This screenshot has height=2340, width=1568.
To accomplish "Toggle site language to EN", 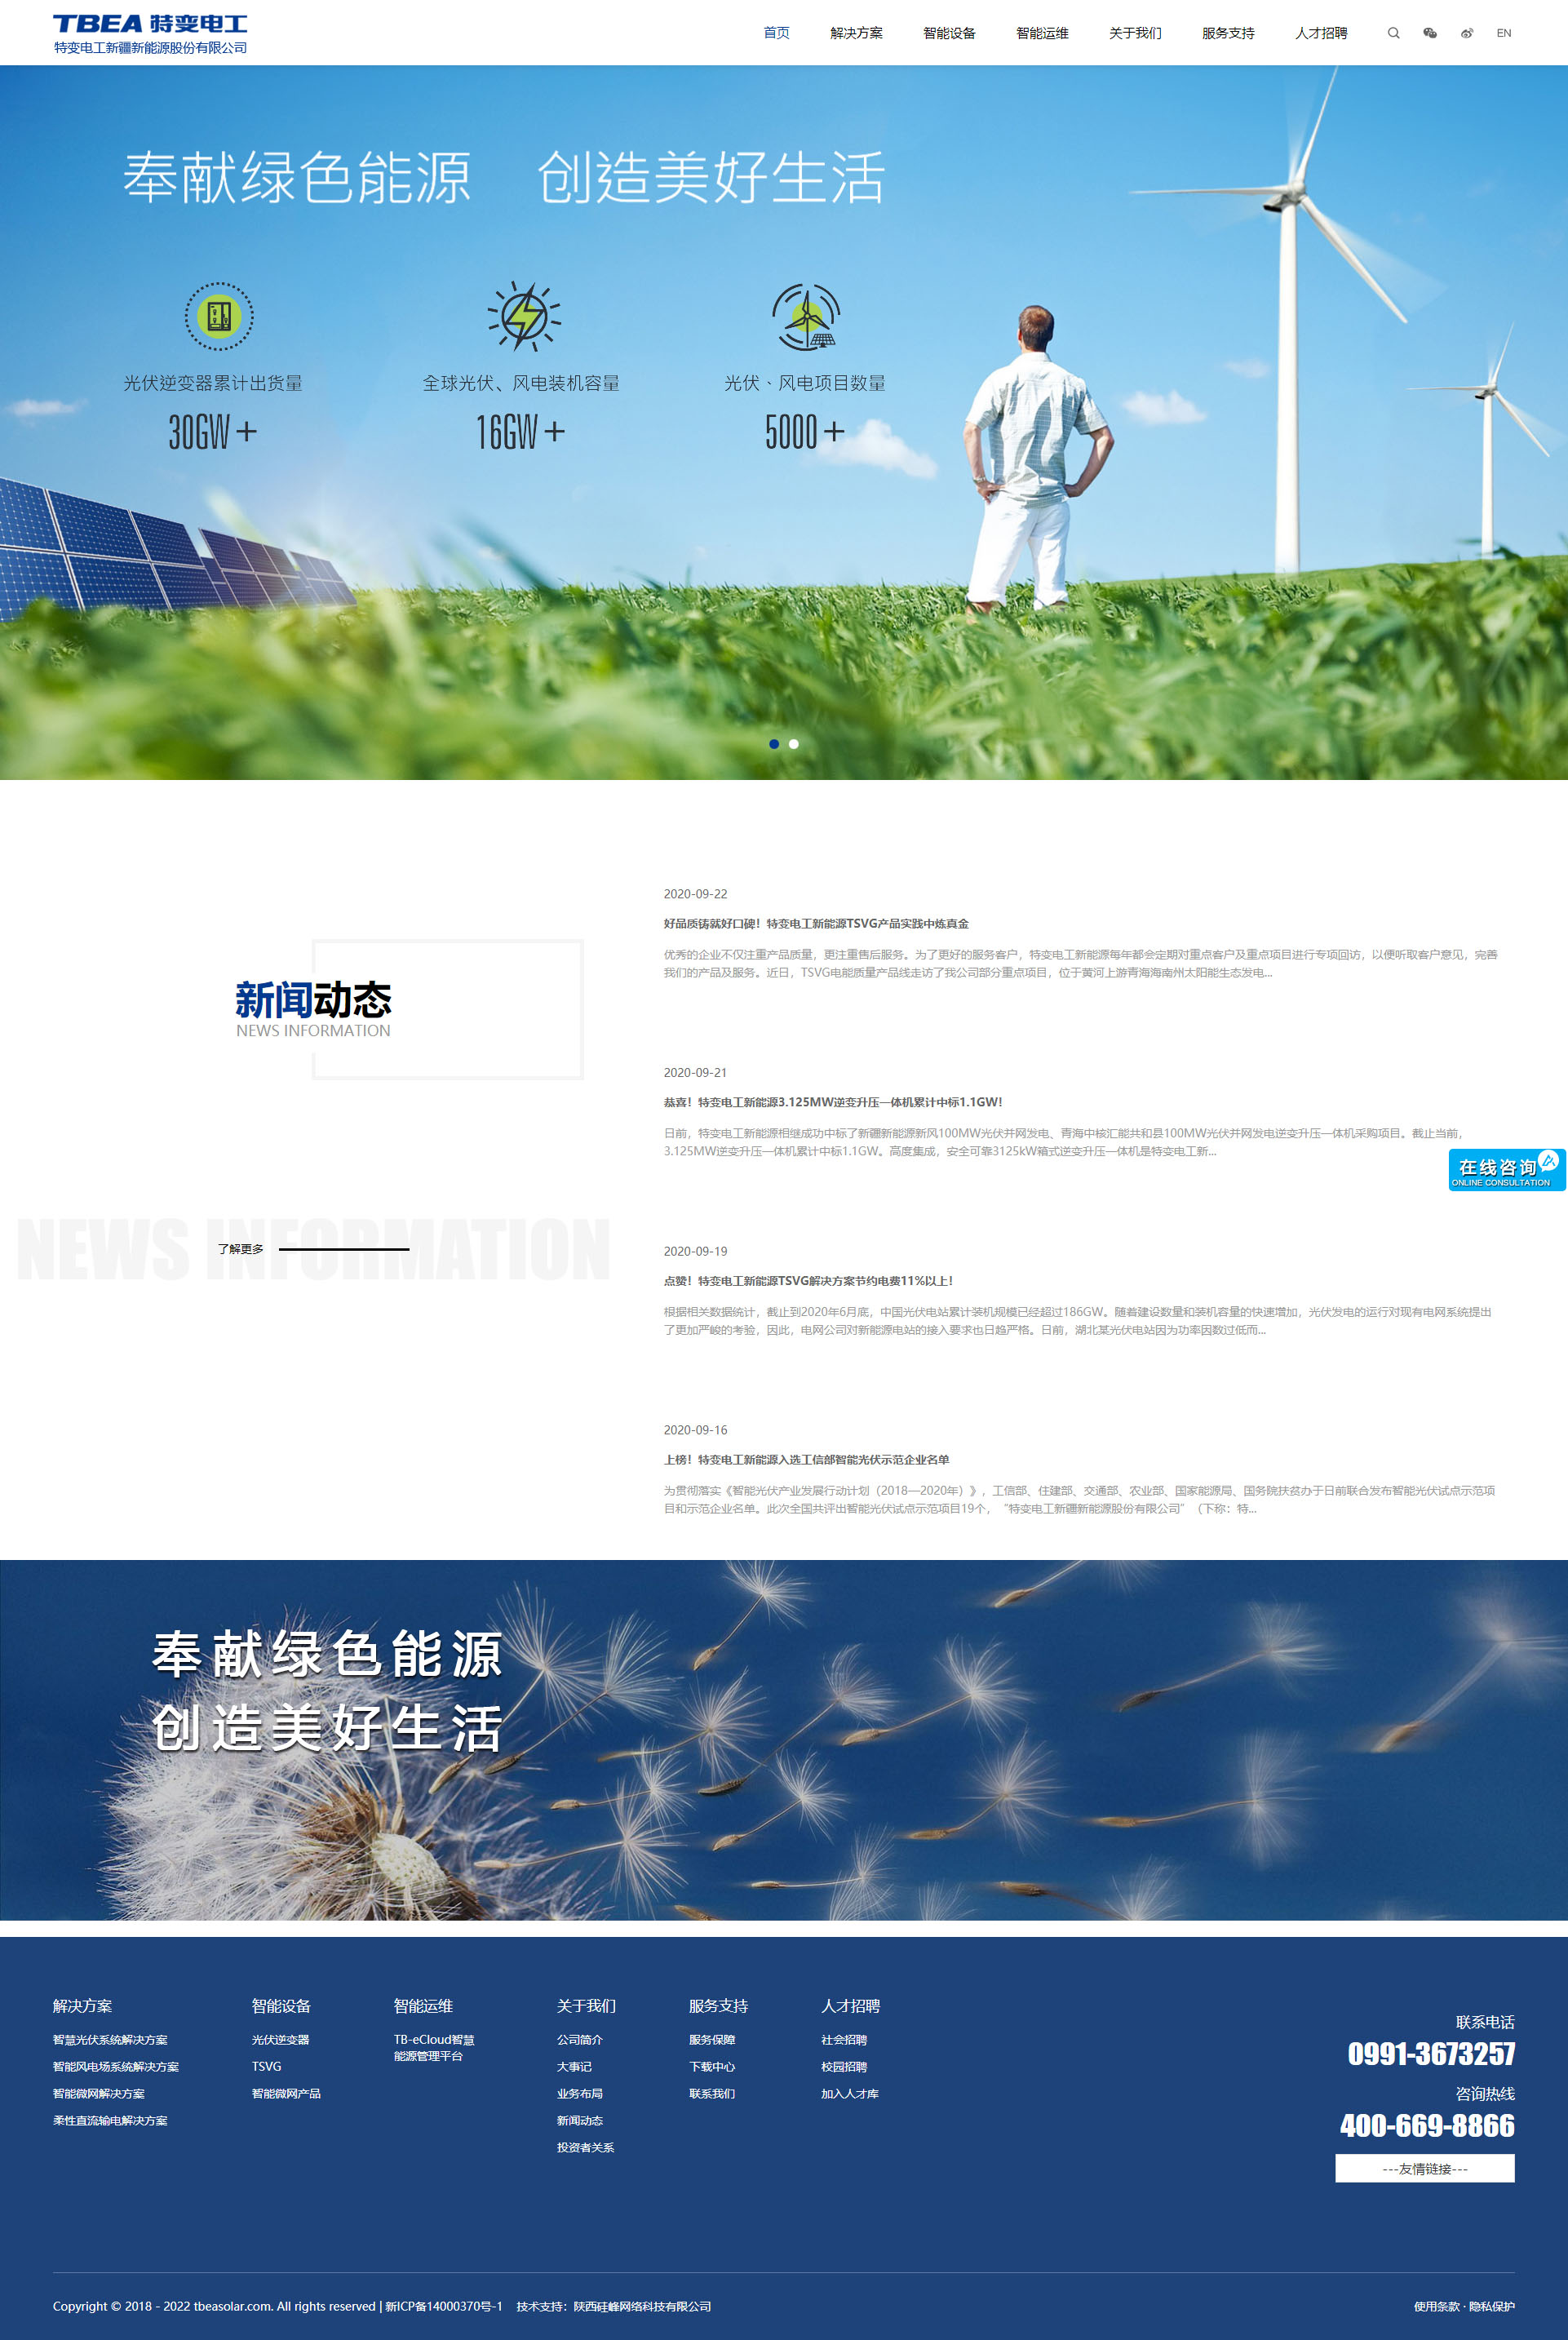I will (1504, 33).
